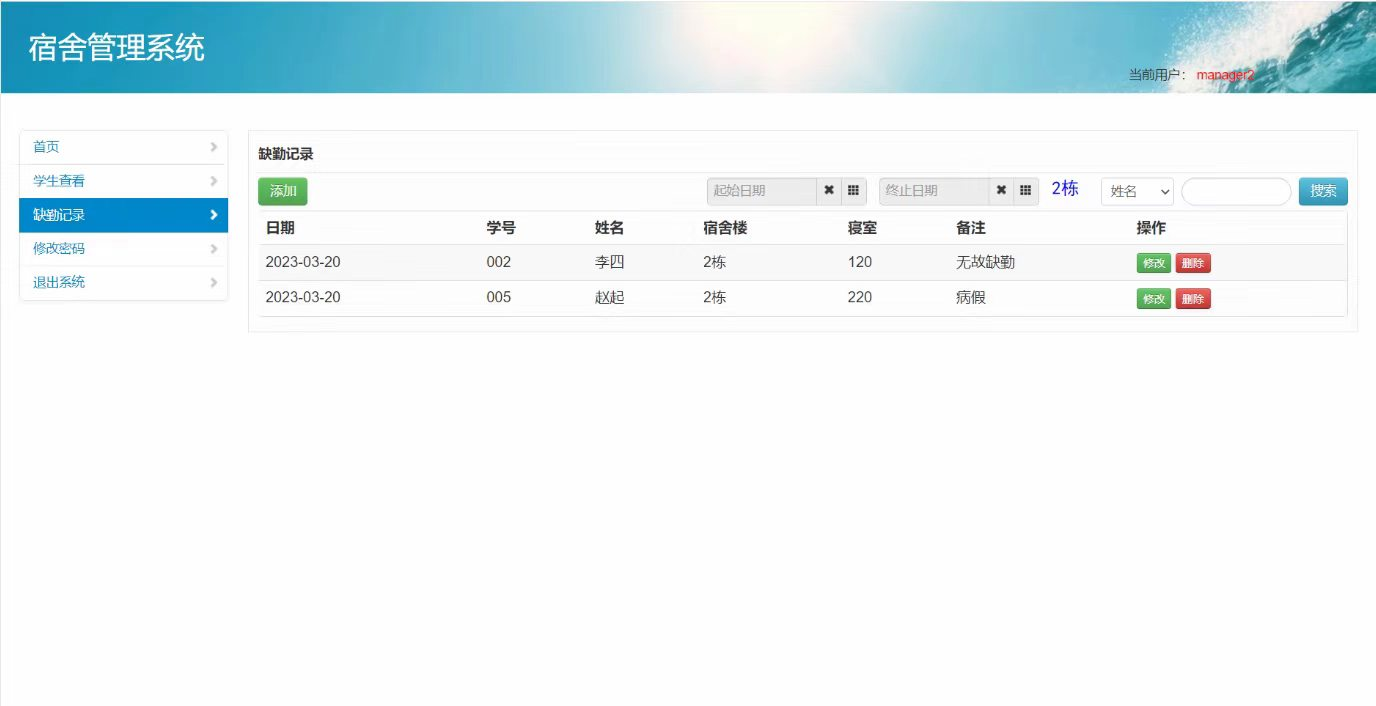Click the 搜索 button
1376x706 pixels.
point(1323,191)
